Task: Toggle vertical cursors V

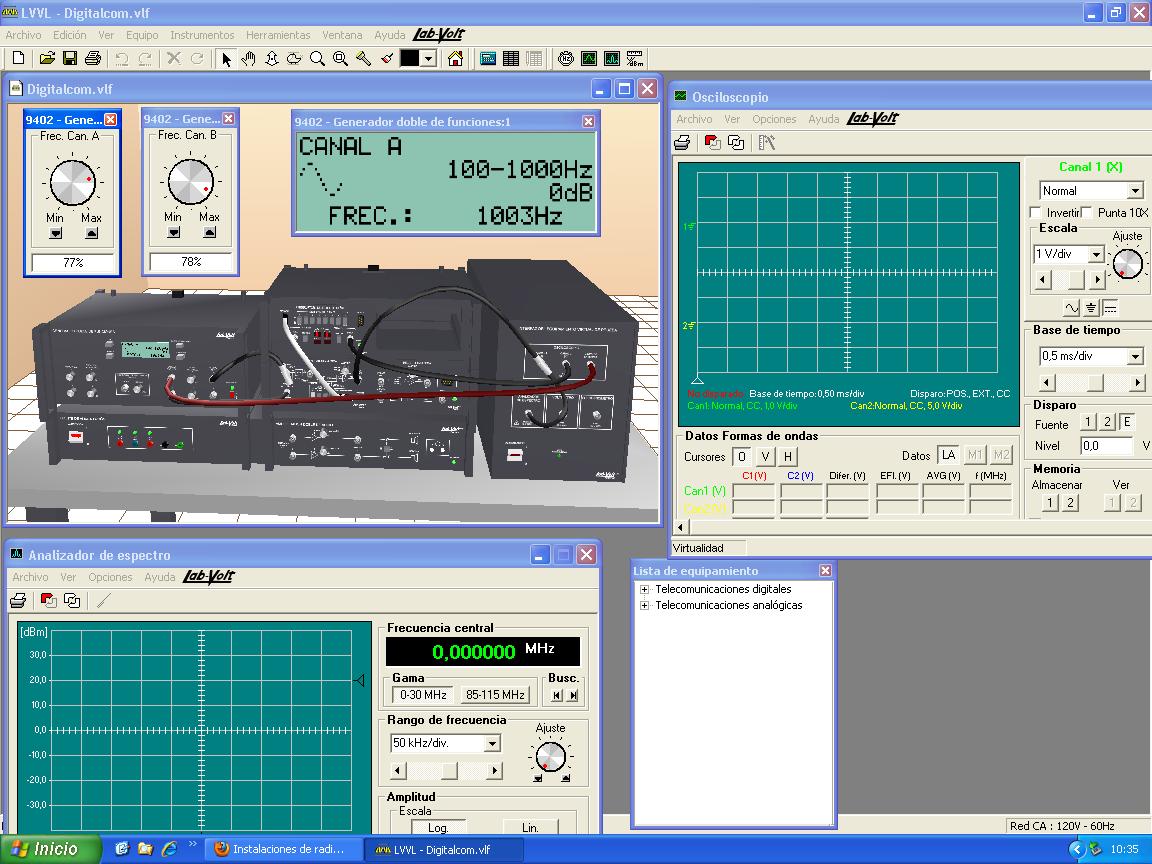Action: (x=765, y=456)
